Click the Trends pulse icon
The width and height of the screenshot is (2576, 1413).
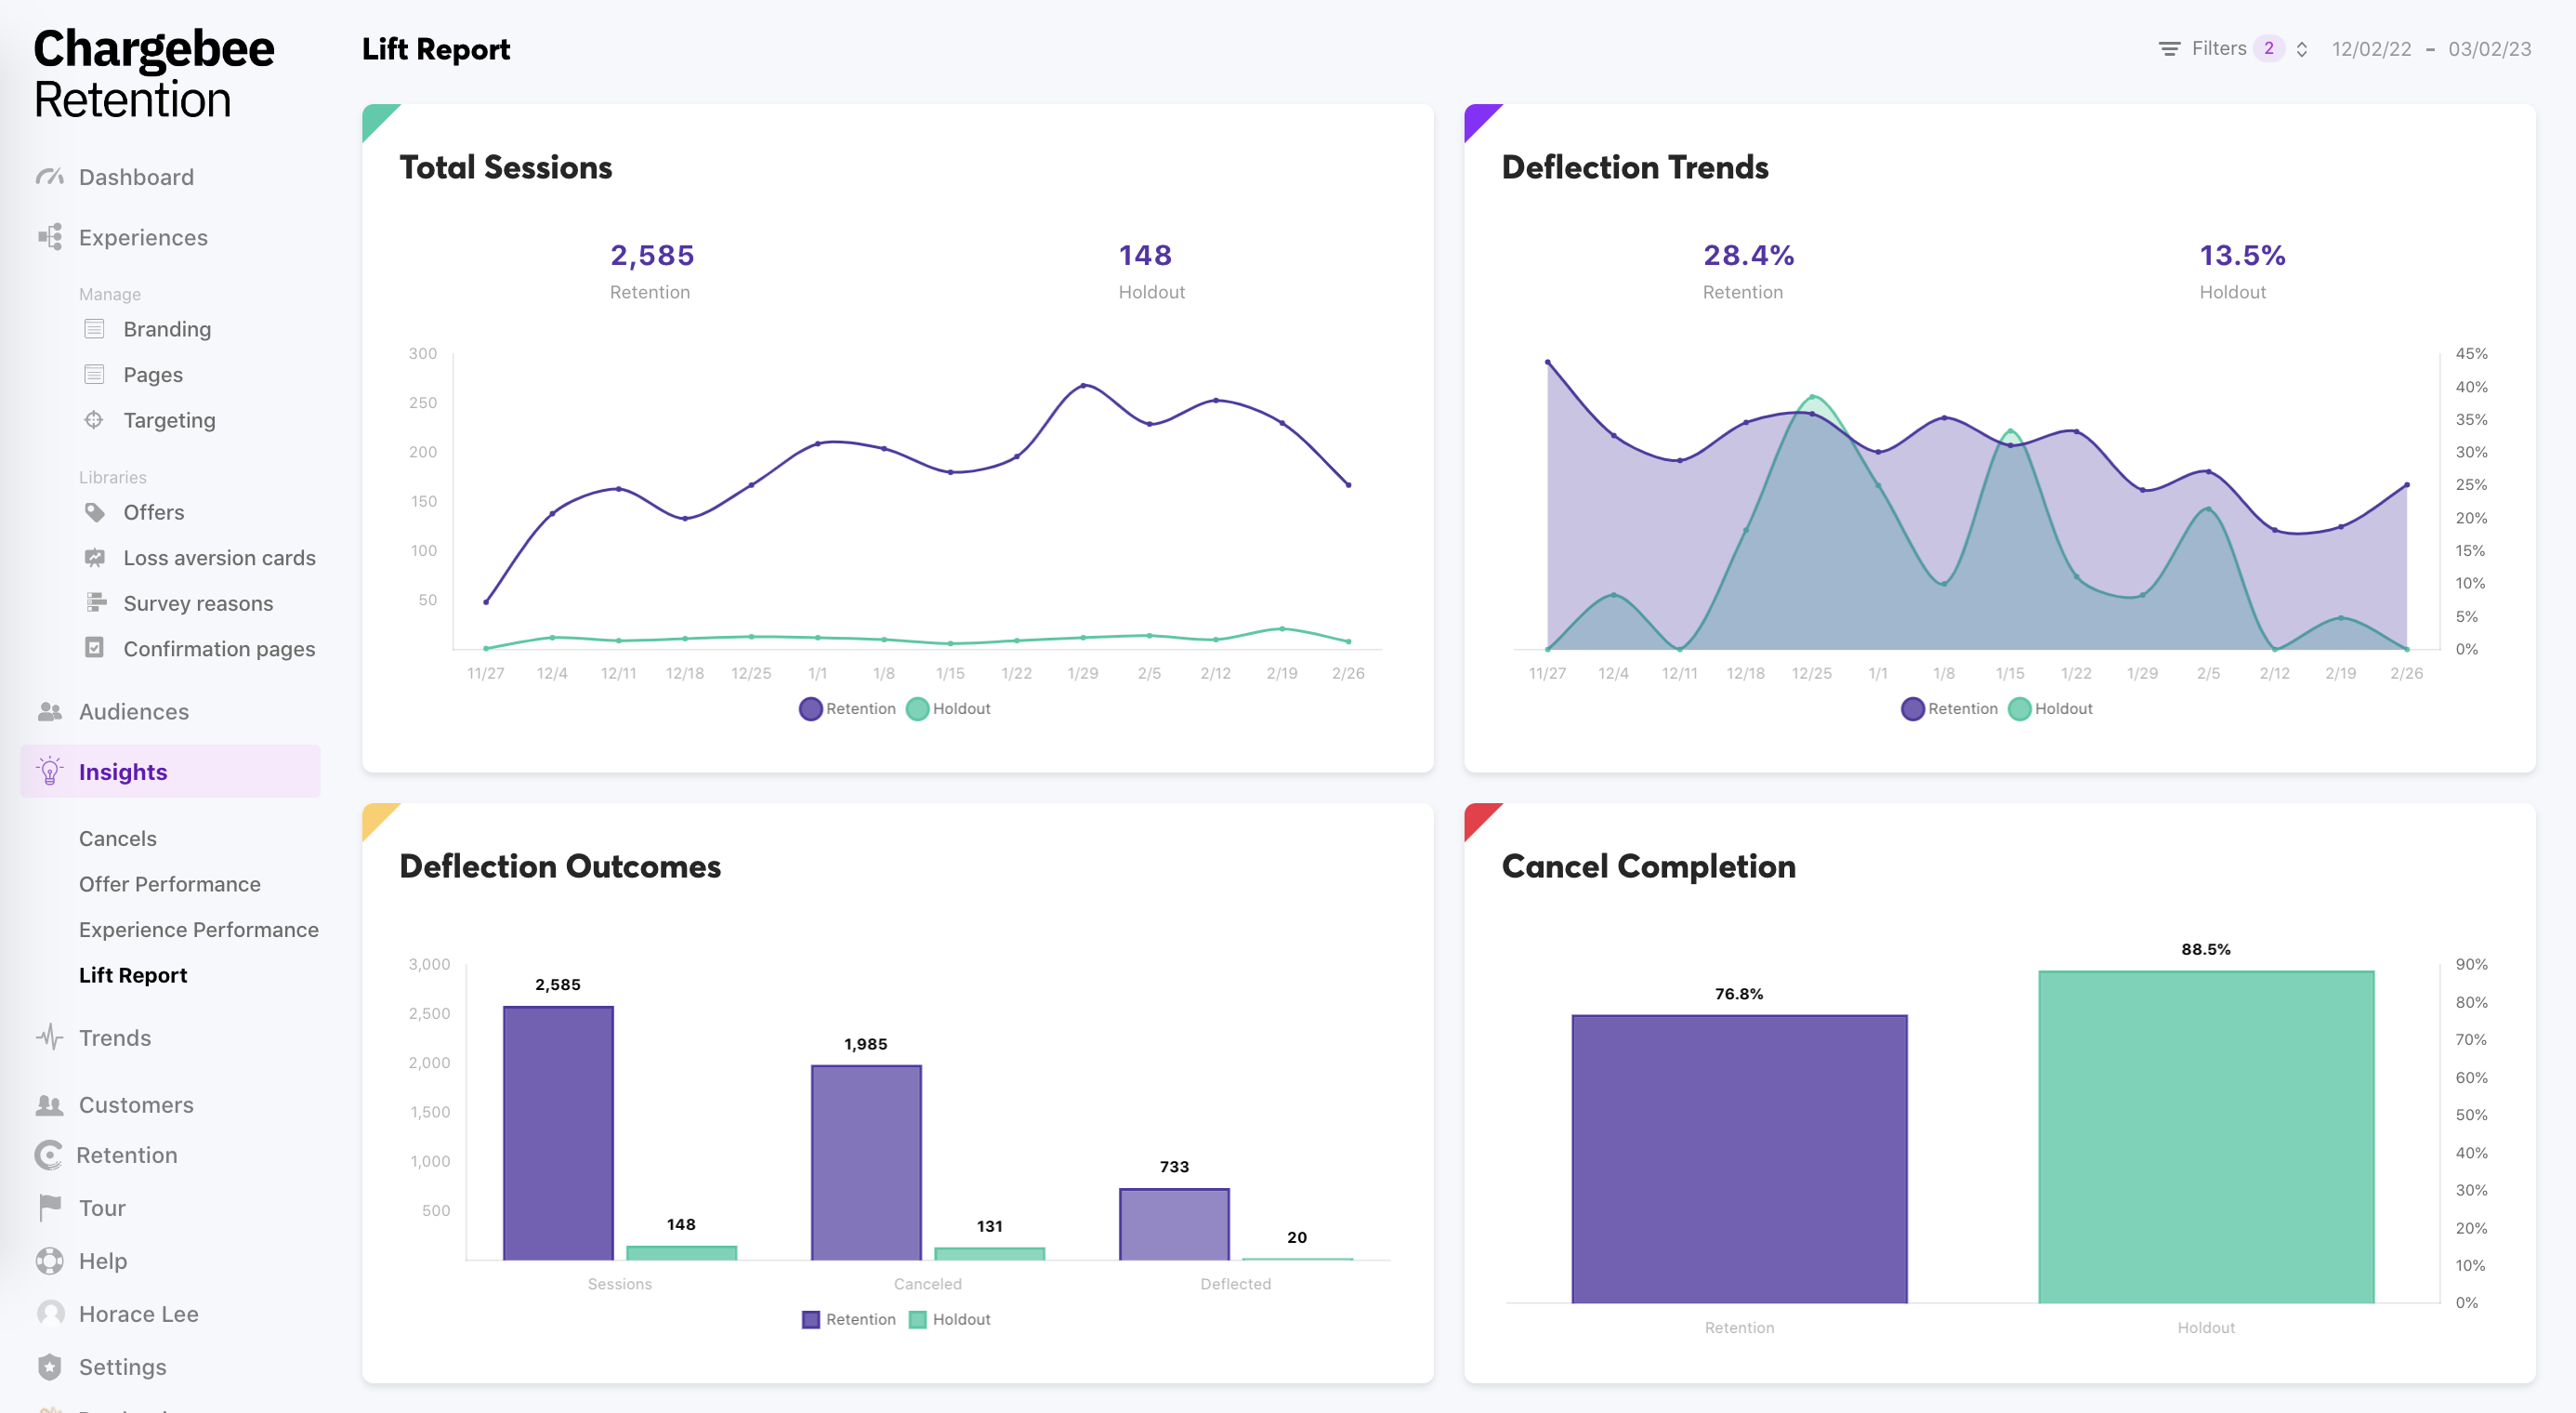pyautogui.click(x=49, y=1037)
